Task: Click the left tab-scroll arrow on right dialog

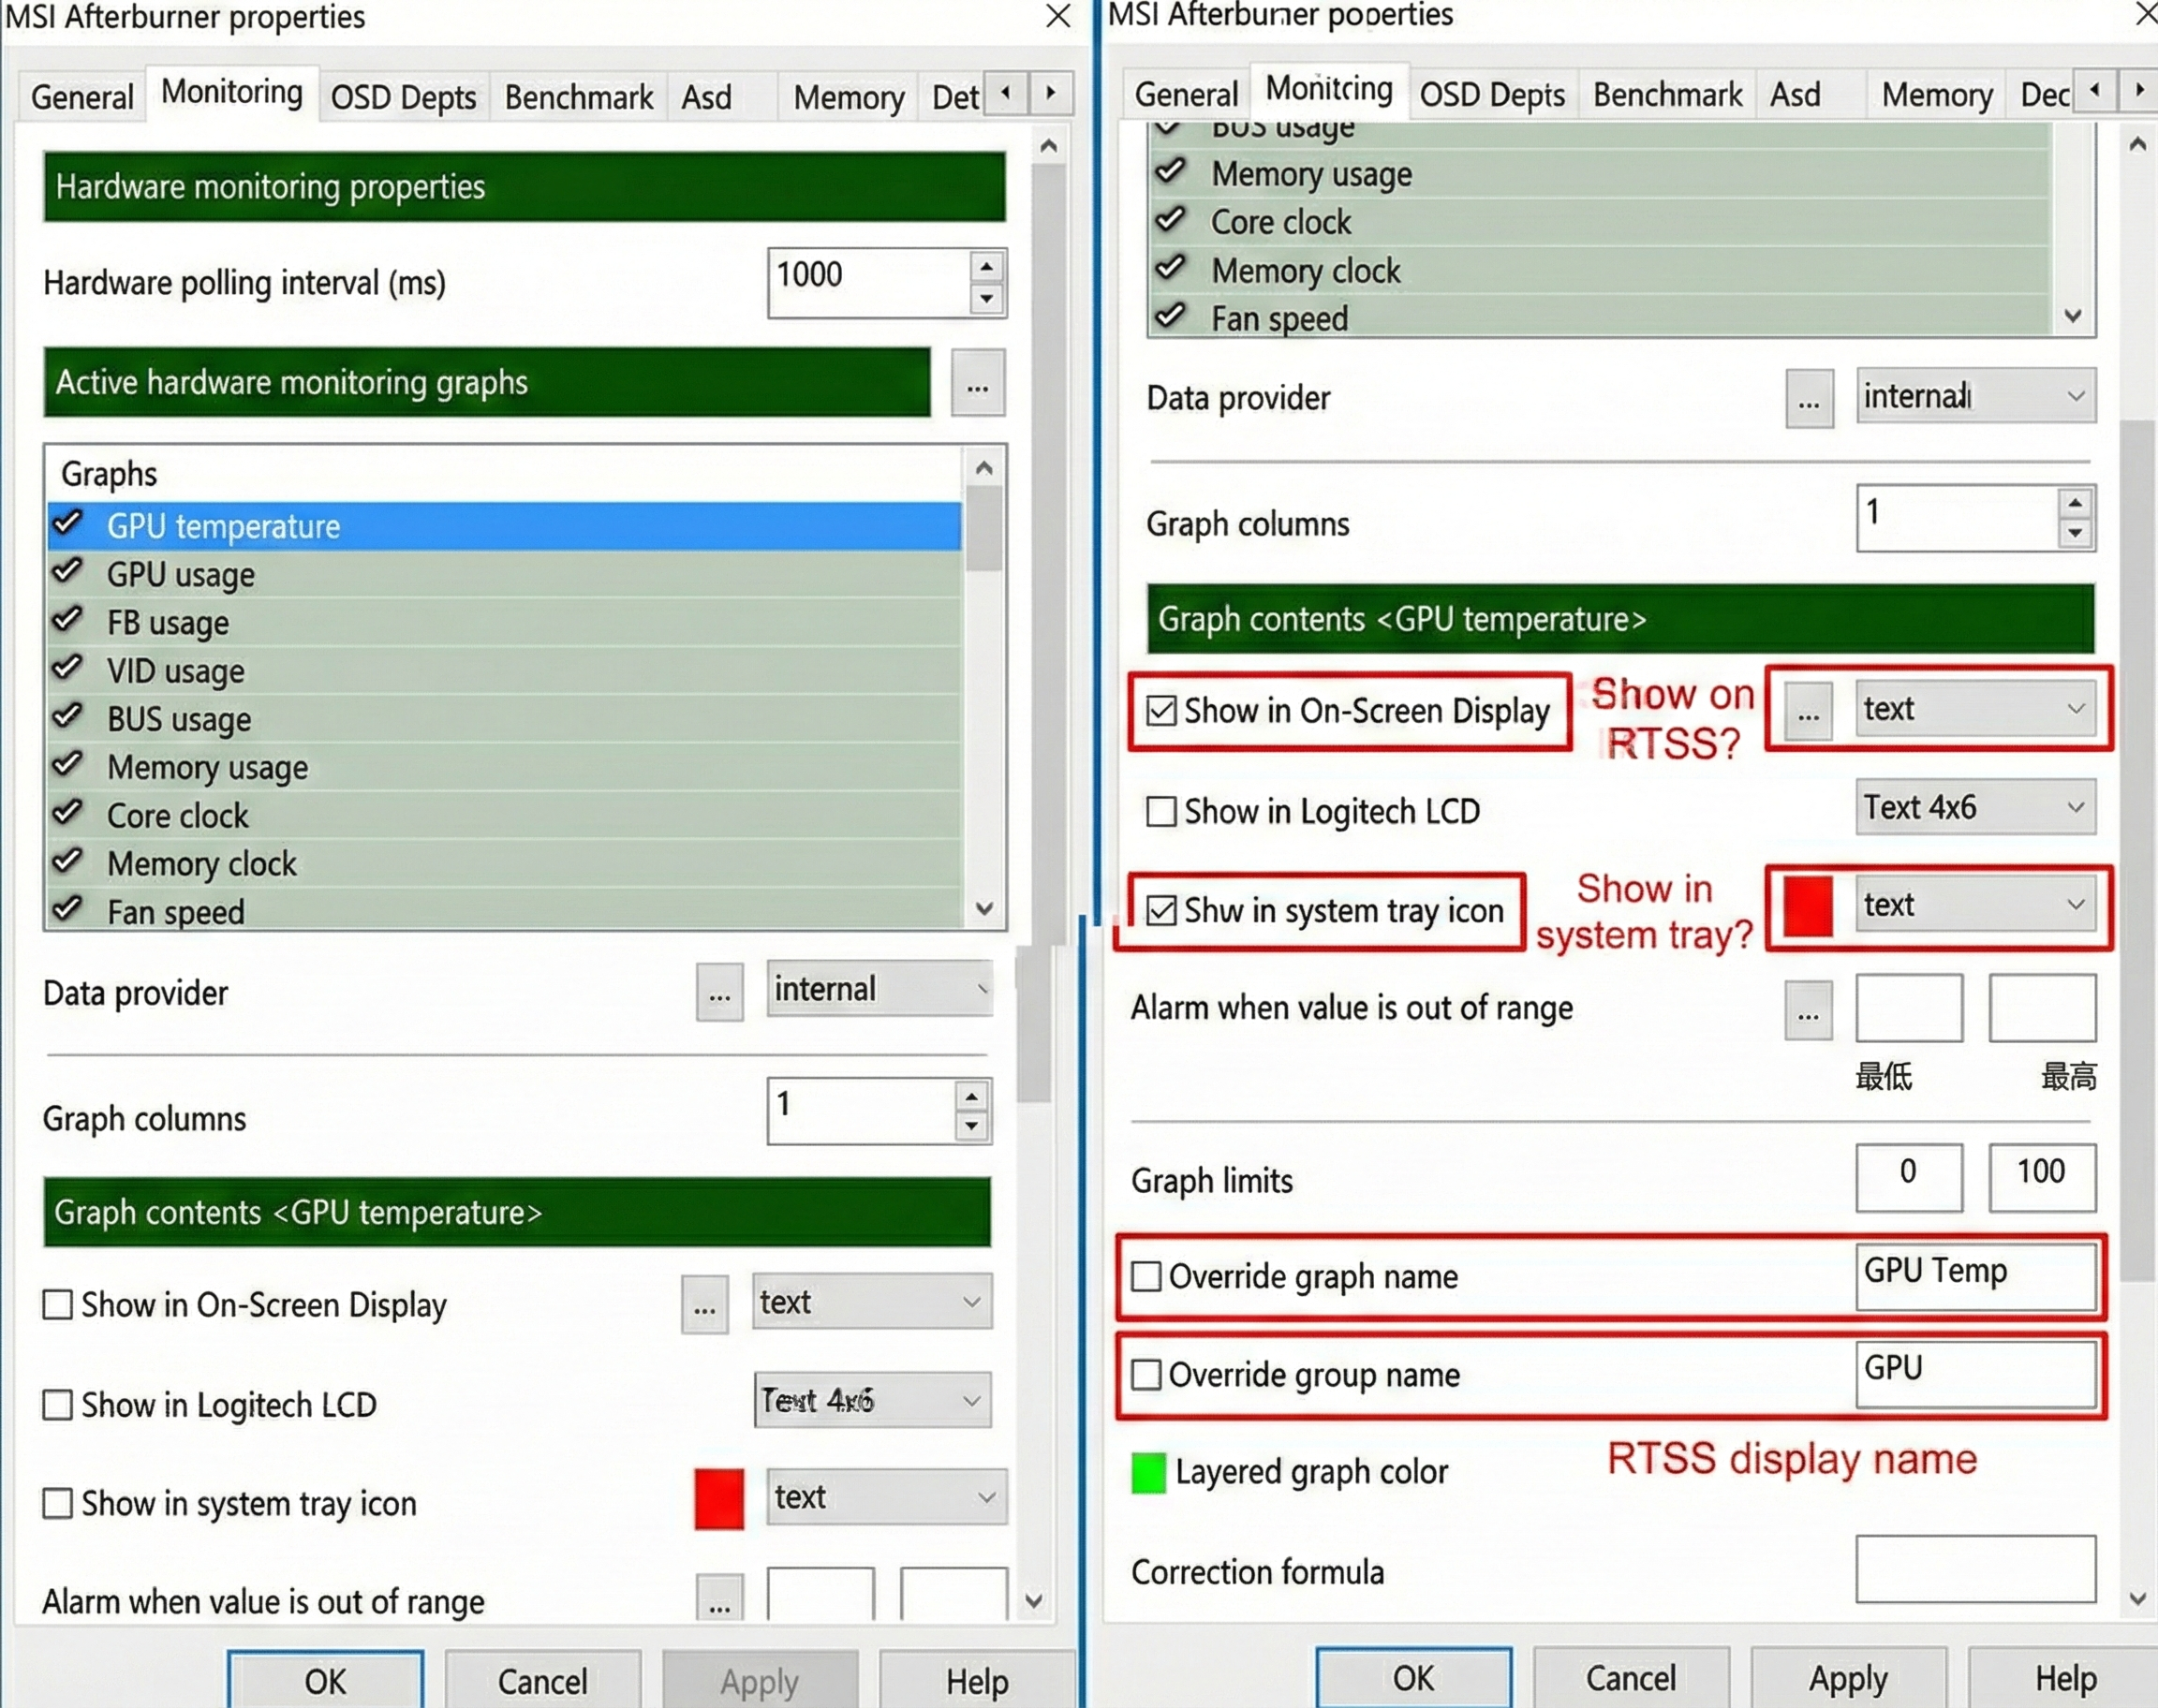Action: click(2095, 90)
